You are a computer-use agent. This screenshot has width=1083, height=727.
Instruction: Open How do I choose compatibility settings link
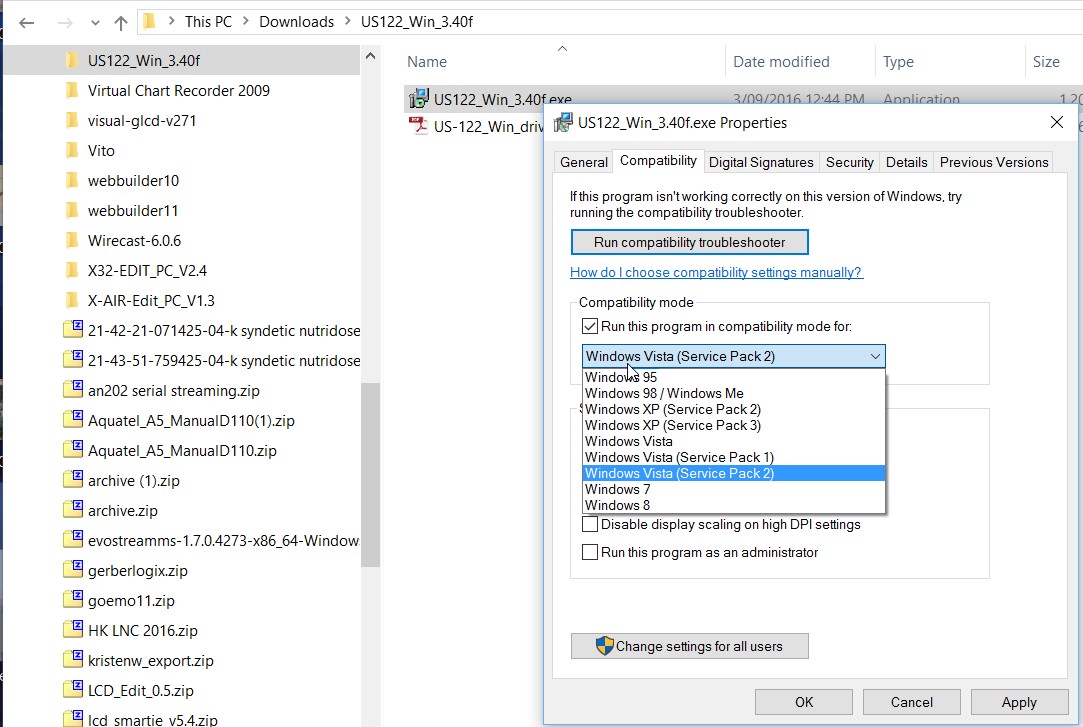point(716,272)
